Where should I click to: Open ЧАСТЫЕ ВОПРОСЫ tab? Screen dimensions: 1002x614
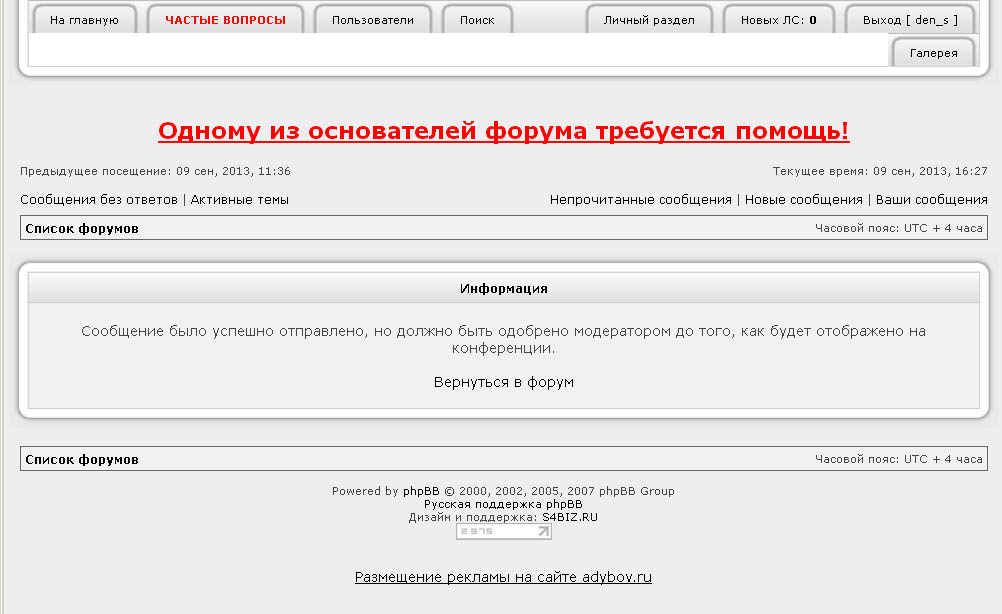point(225,20)
